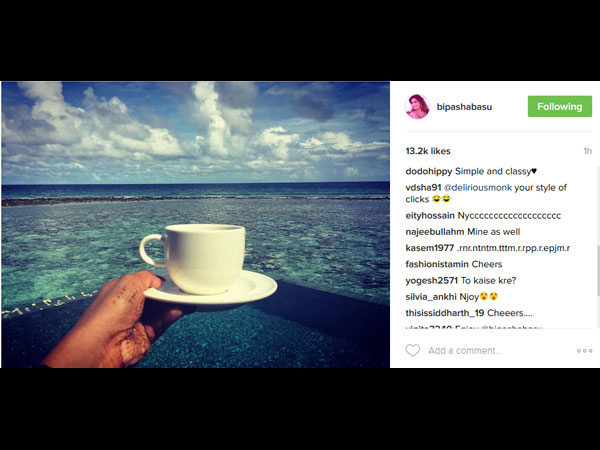Open eityhossain commenter profile

pos(430,216)
